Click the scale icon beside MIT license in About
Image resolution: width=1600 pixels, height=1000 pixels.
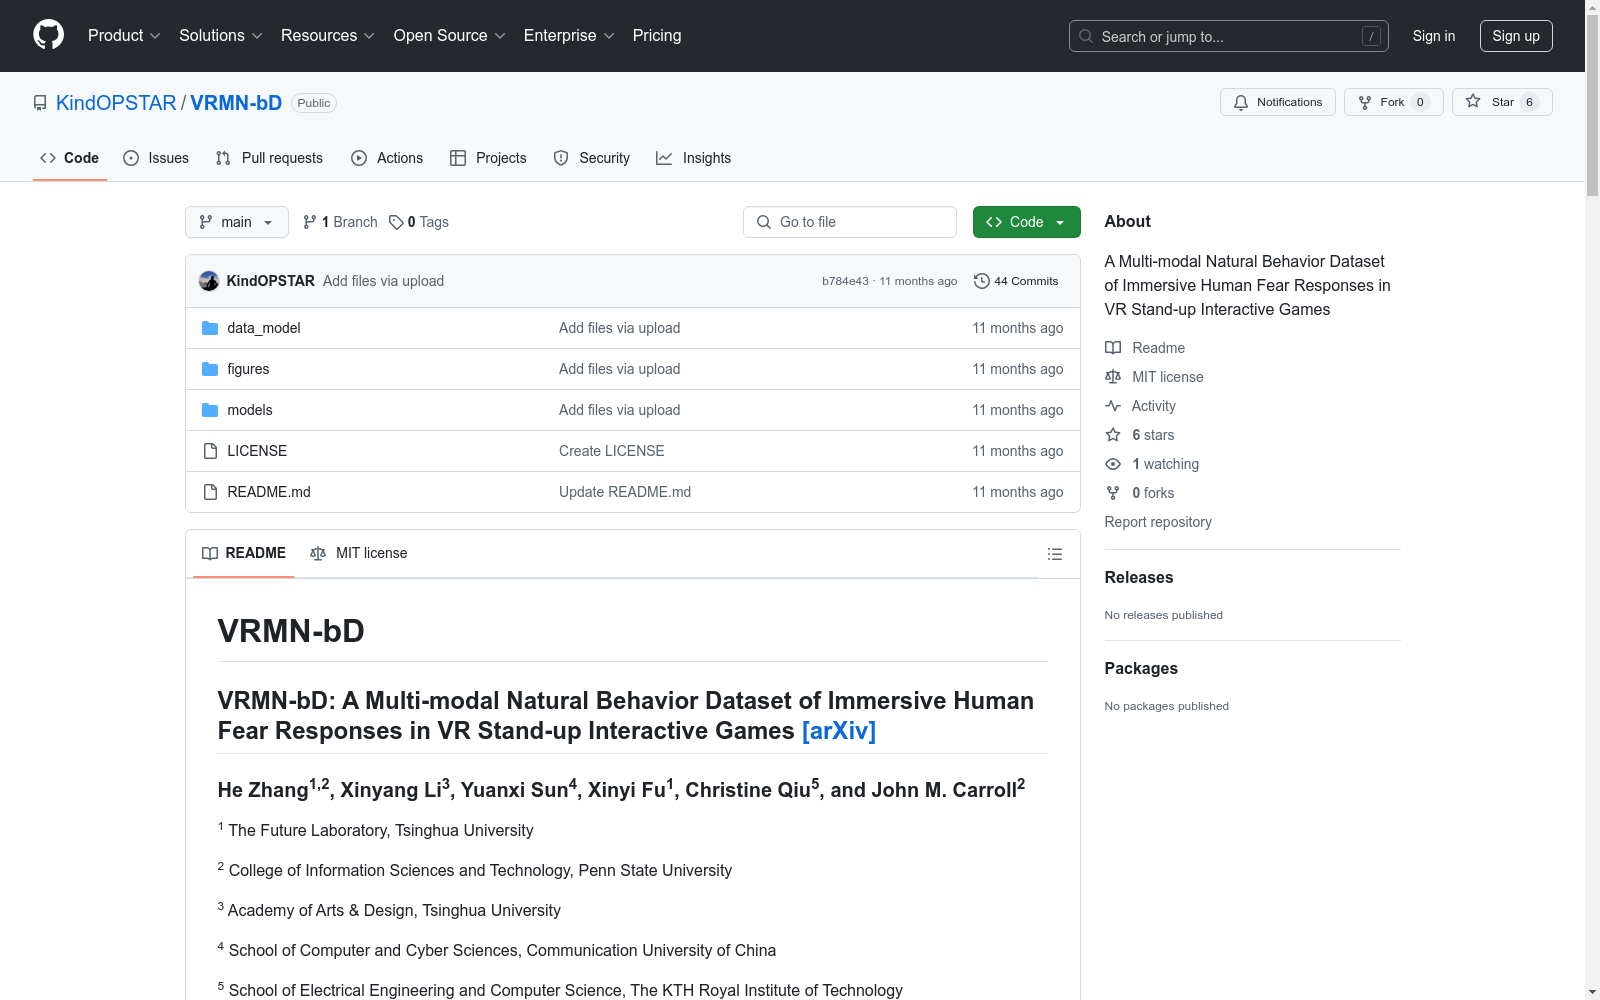pyautogui.click(x=1113, y=377)
